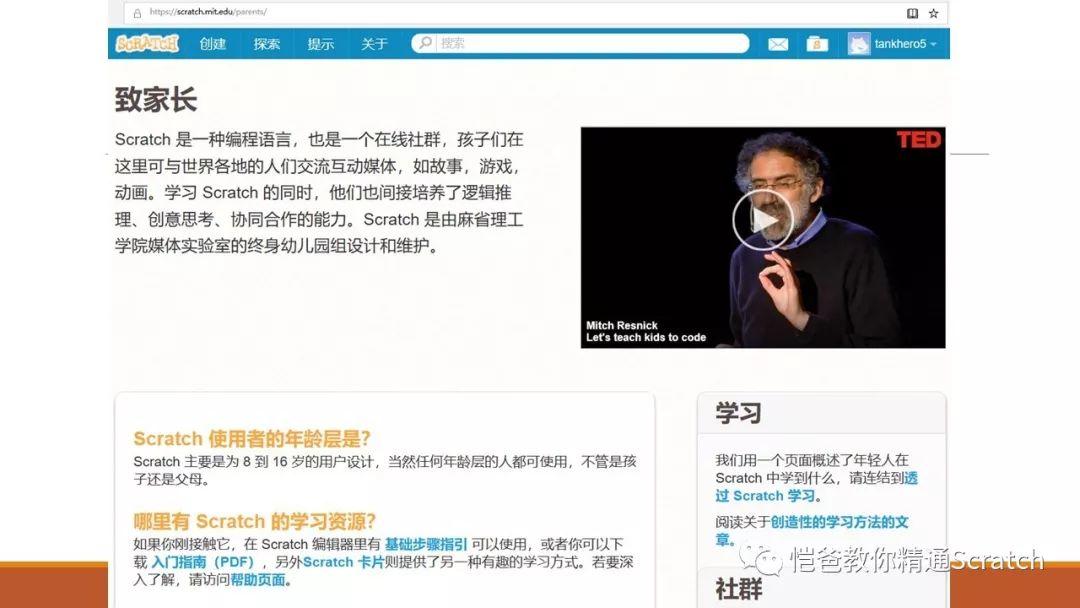
Task: Open the messages envelope icon
Action: [x=778, y=44]
